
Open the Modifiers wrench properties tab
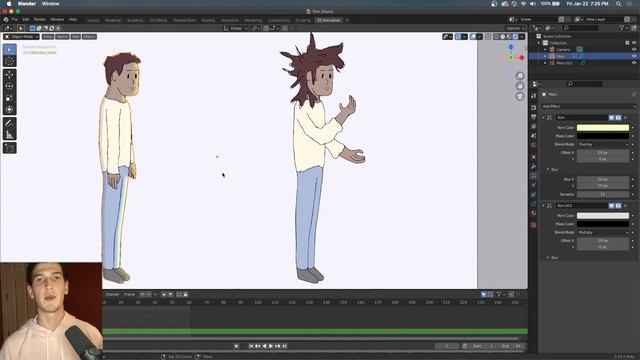[533, 166]
